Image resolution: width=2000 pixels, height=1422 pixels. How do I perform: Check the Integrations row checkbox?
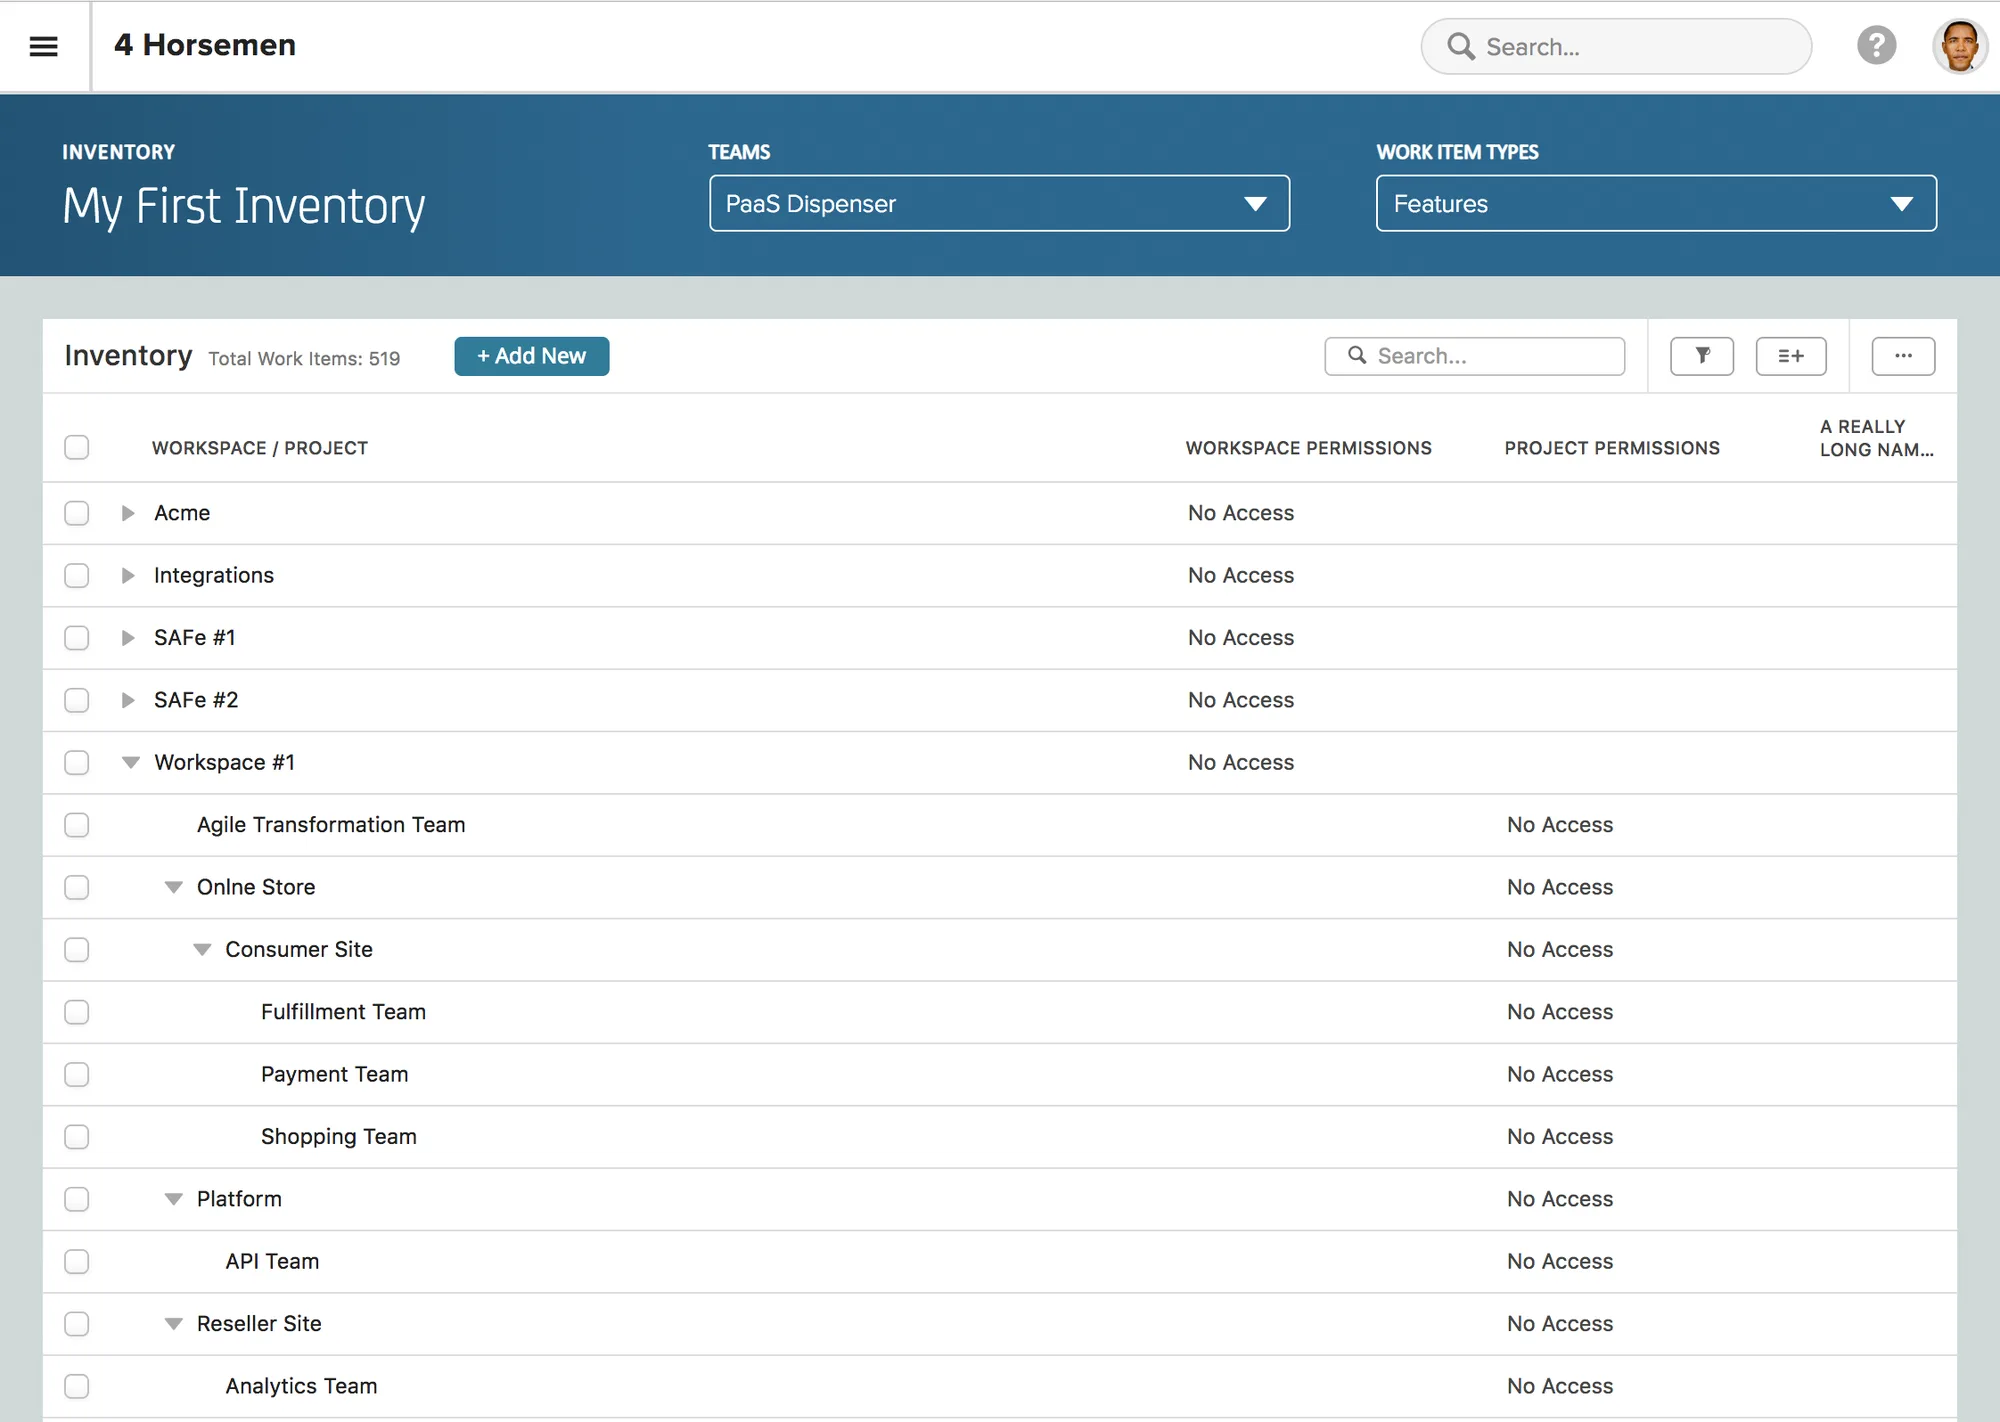pyautogui.click(x=77, y=575)
